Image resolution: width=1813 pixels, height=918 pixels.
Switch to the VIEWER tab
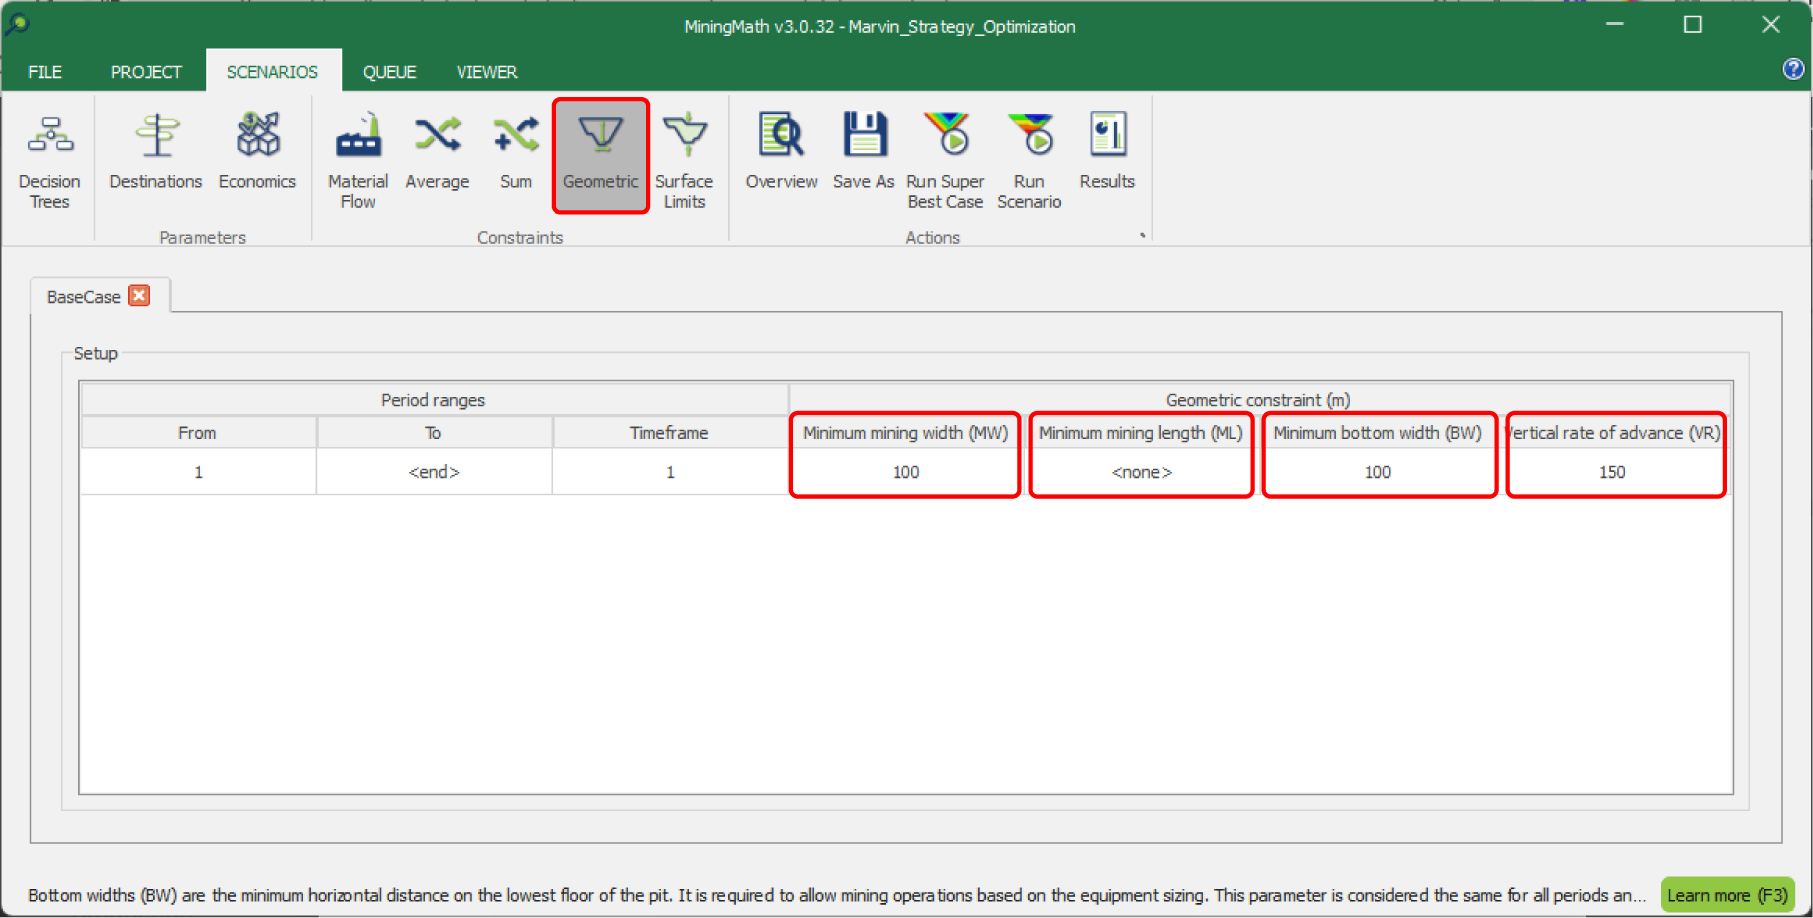click(x=487, y=72)
